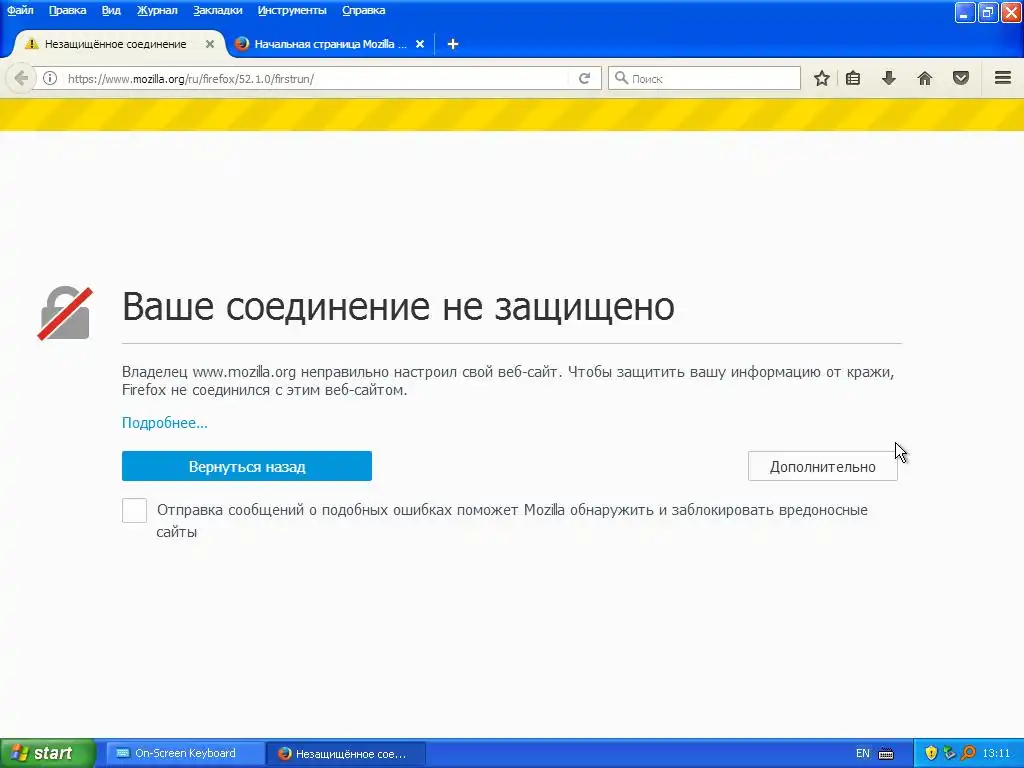This screenshot has height=768, width=1024.
Task: Open the Подробнее... link
Action: 165,423
